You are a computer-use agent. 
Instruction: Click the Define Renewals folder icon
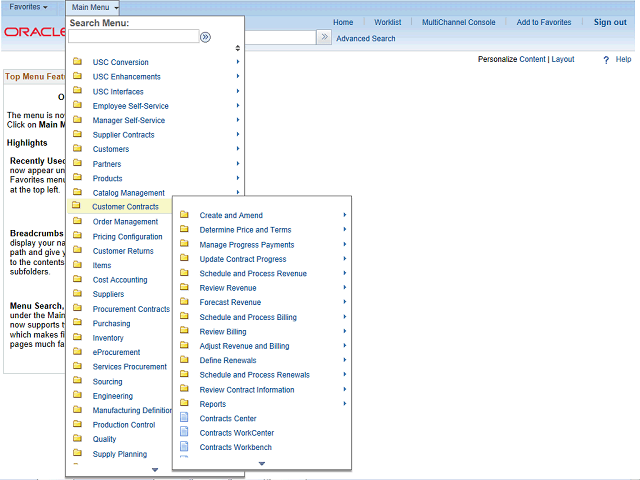click(x=184, y=360)
